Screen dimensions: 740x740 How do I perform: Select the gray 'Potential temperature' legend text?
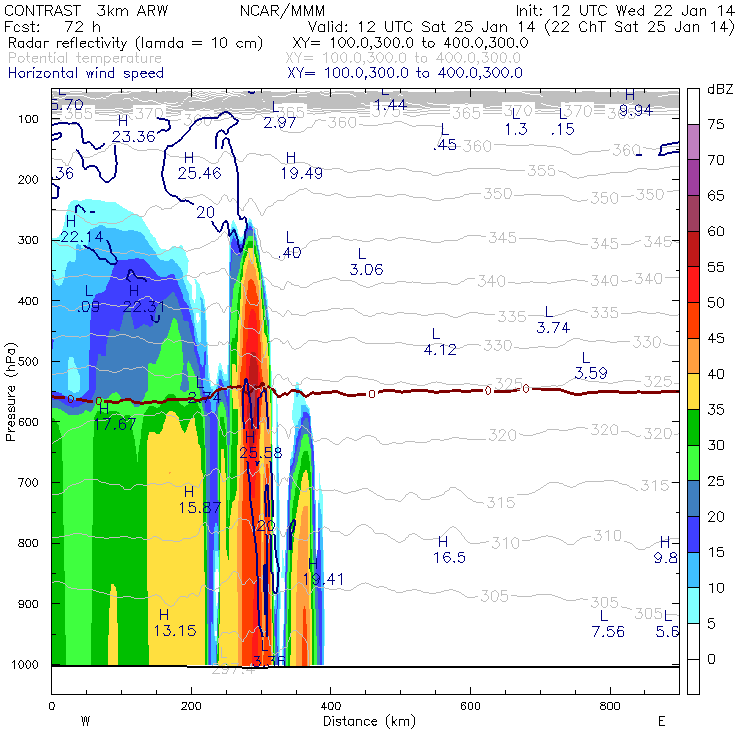click(85, 58)
